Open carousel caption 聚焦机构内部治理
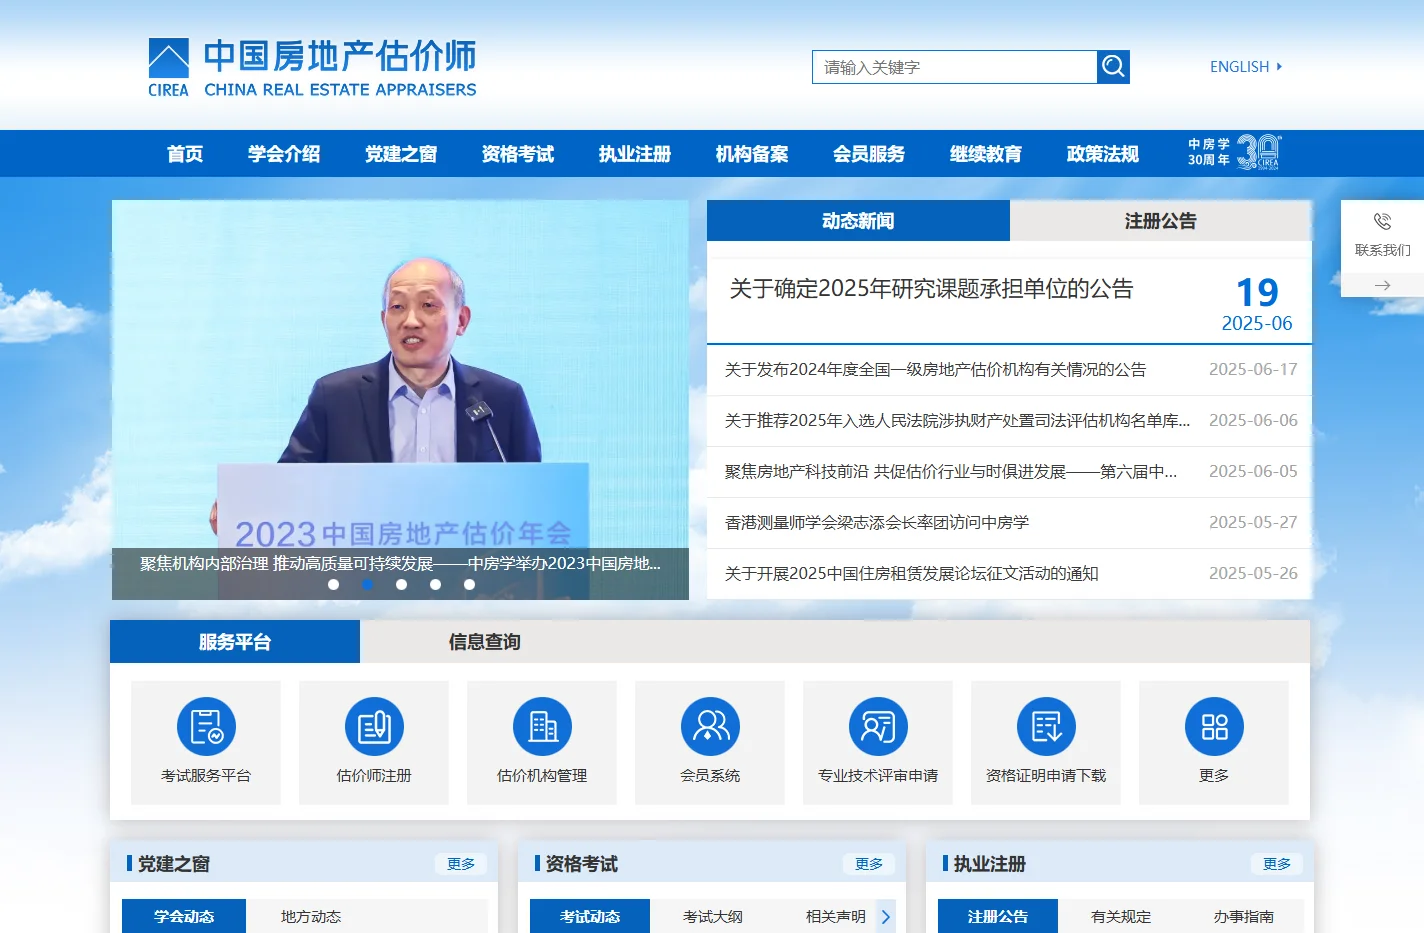 [400, 563]
